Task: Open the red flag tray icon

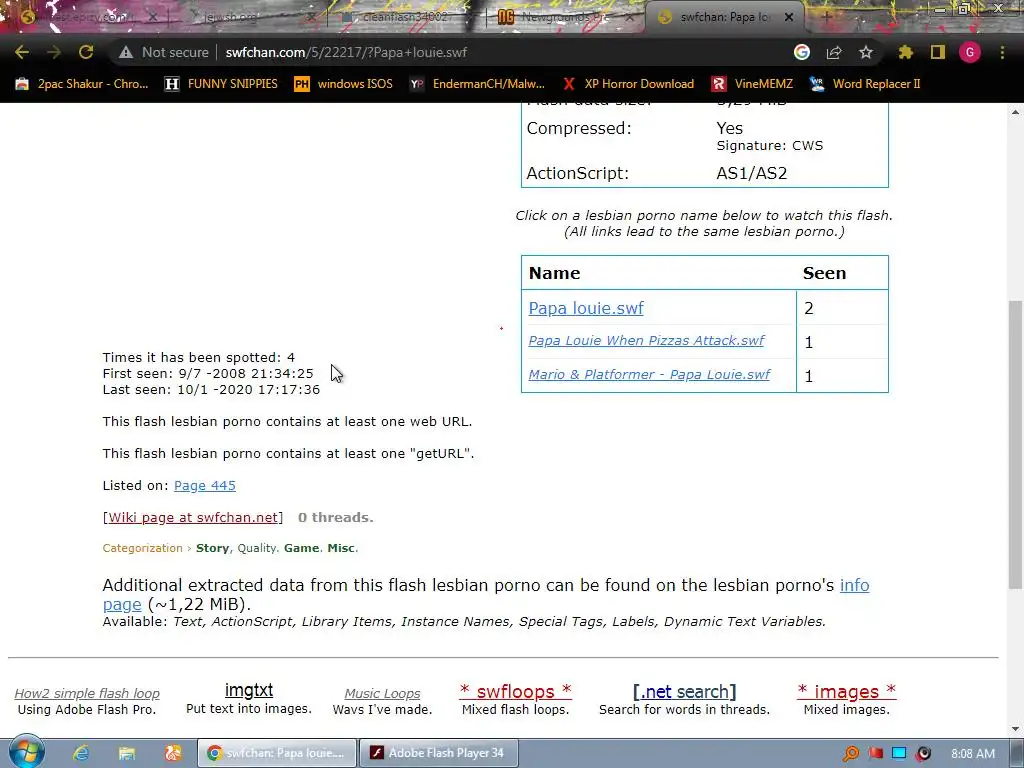Action: pos(875,754)
